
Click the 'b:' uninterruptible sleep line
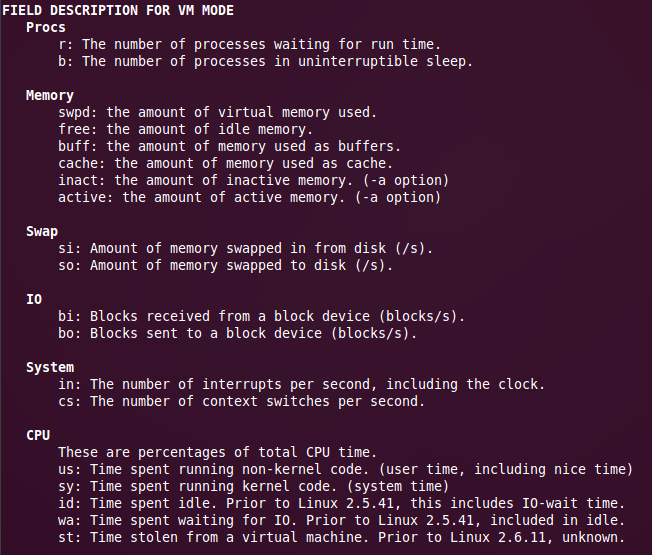tap(265, 61)
